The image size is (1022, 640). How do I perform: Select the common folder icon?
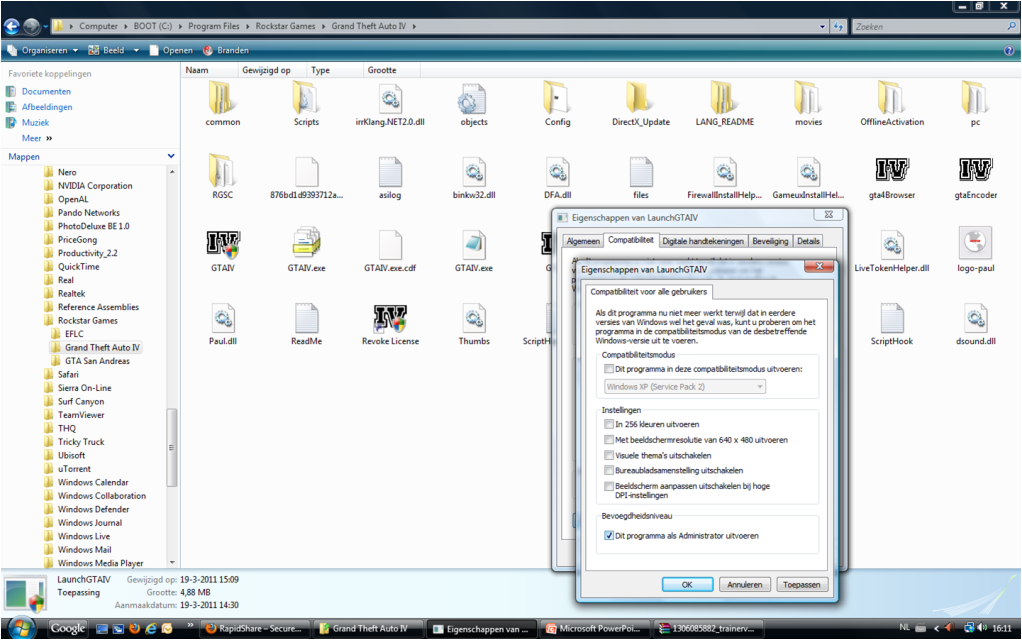point(222,98)
